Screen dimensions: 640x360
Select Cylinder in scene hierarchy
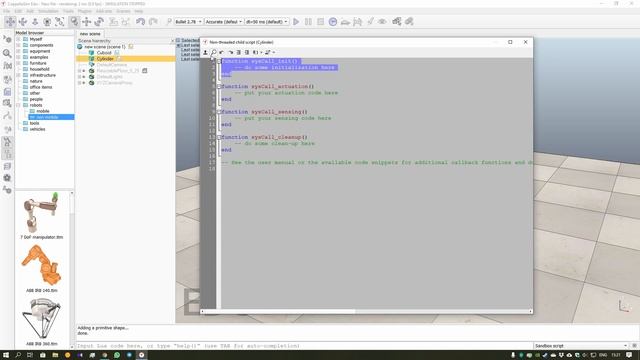pos(105,59)
